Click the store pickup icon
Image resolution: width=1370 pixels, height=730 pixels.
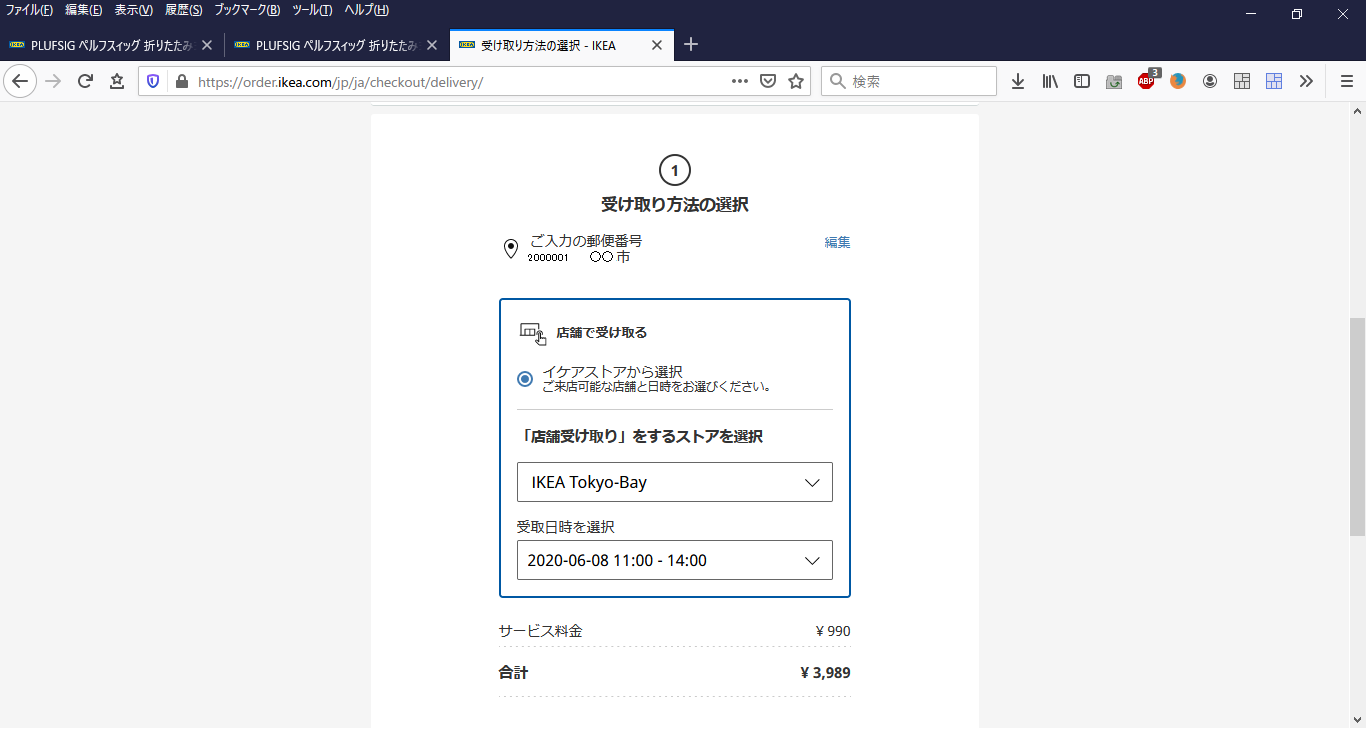(x=533, y=333)
